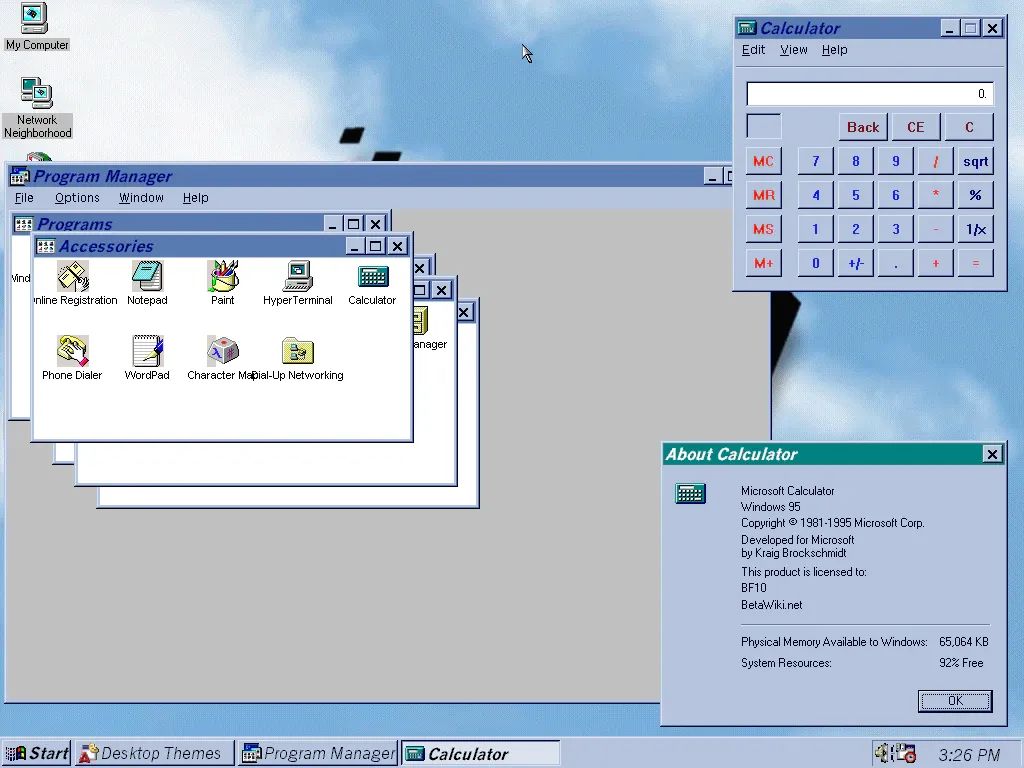Click the Calculator display field

(870, 94)
